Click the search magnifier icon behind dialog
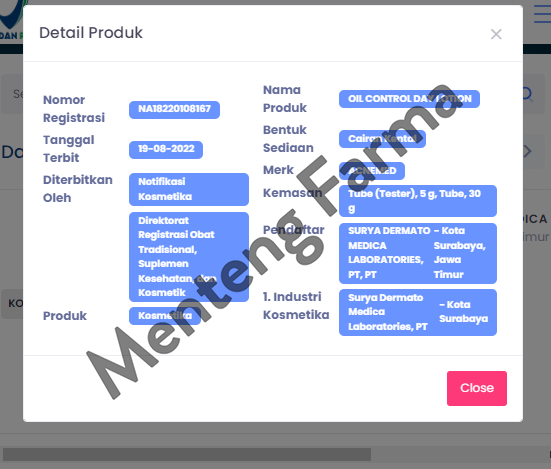551x469 pixels. [x=528, y=94]
